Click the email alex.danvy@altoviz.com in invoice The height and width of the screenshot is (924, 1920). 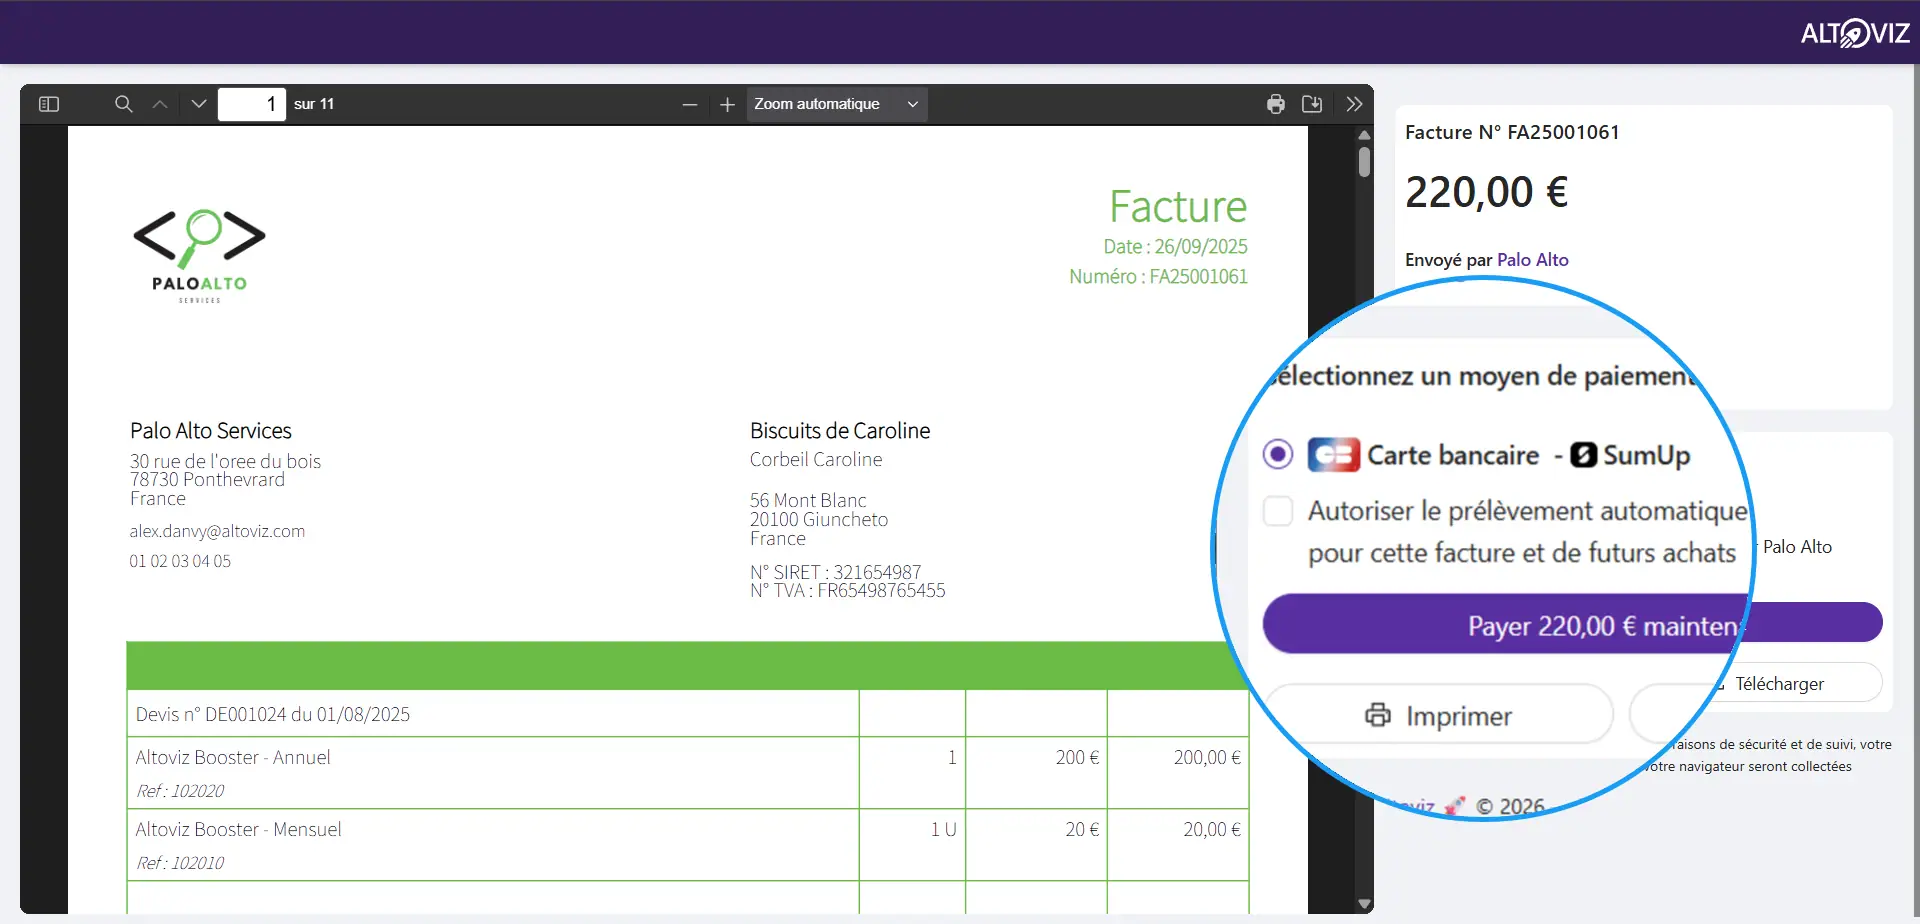point(217,531)
